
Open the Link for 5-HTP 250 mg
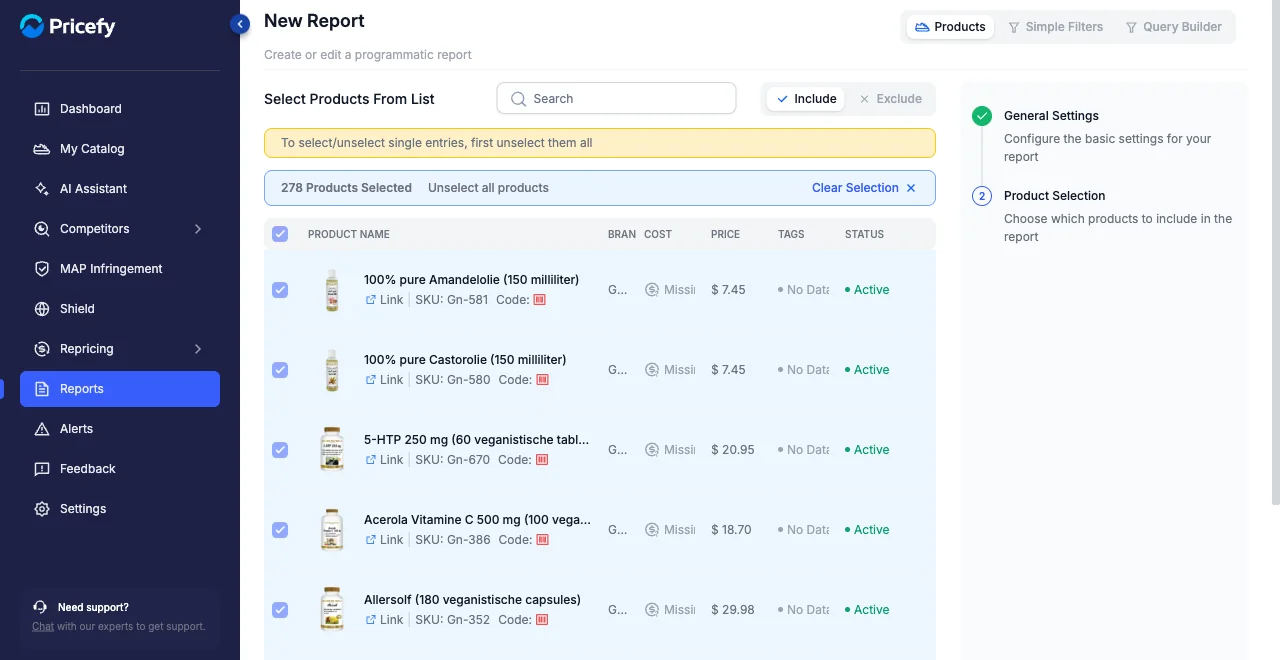point(384,460)
